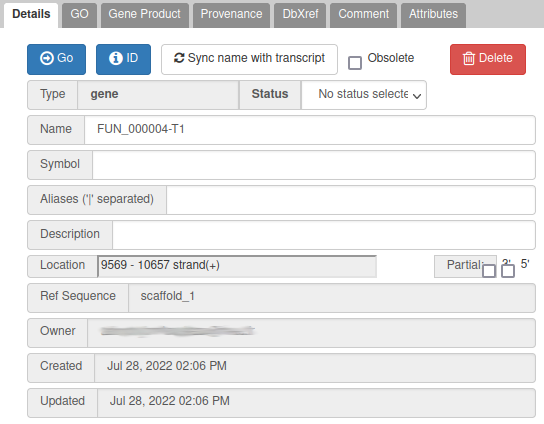544x424 pixels.
Task: Check the Partial 3' checkbox
Action: (489, 271)
